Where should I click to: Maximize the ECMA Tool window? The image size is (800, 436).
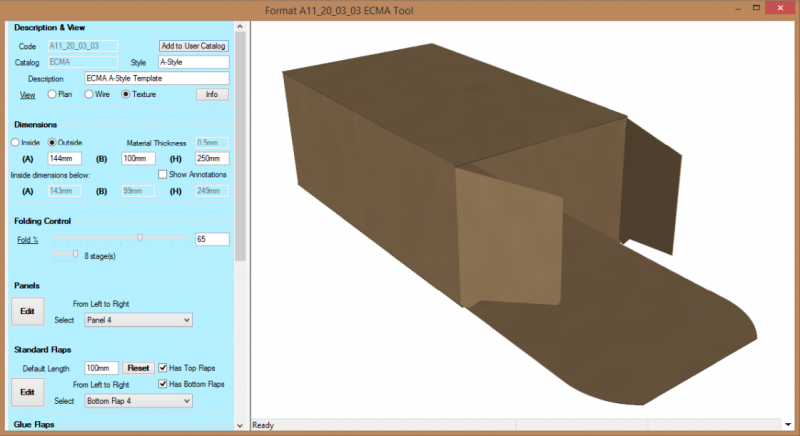[x=756, y=8]
